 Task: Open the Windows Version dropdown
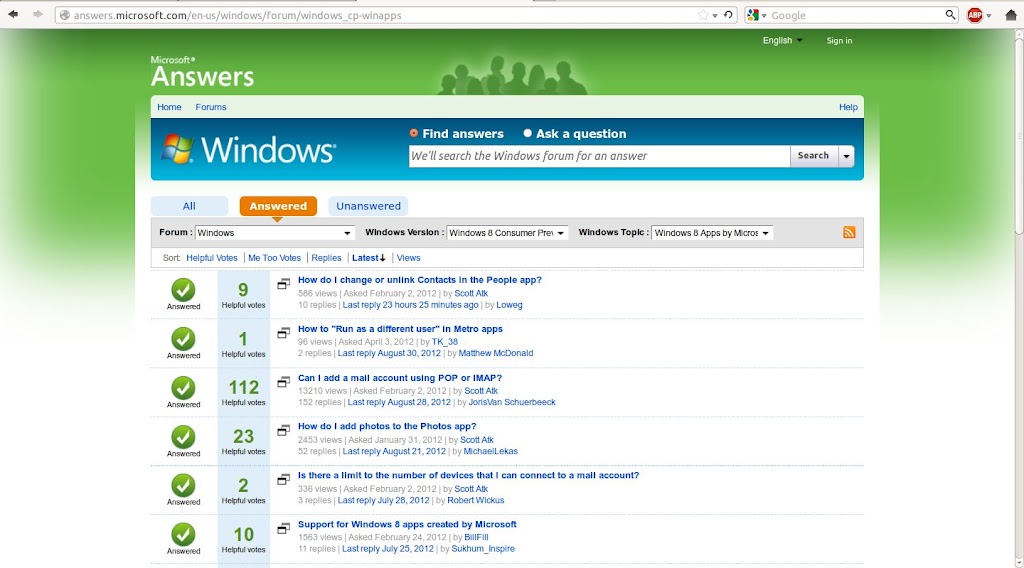507,233
